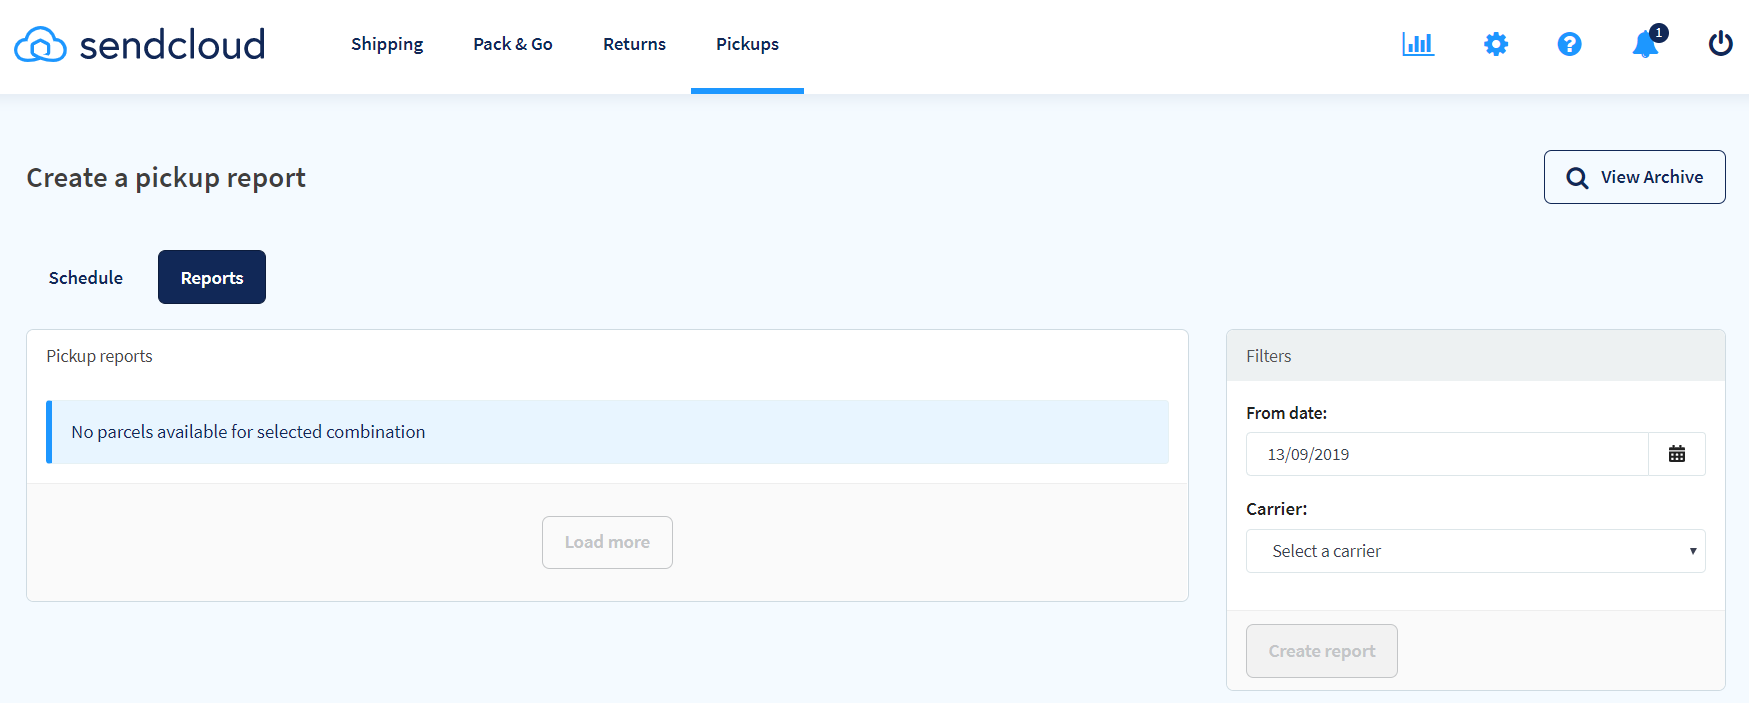
Task: Click the 'Carrier:' label
Action: [x=1276, y=509]
